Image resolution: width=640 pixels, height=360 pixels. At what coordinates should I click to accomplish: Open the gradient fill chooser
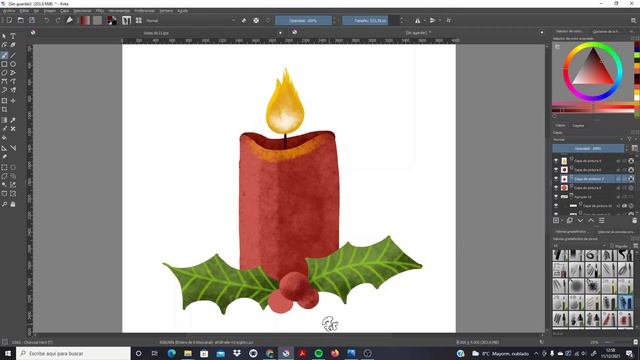pos(85,20)
